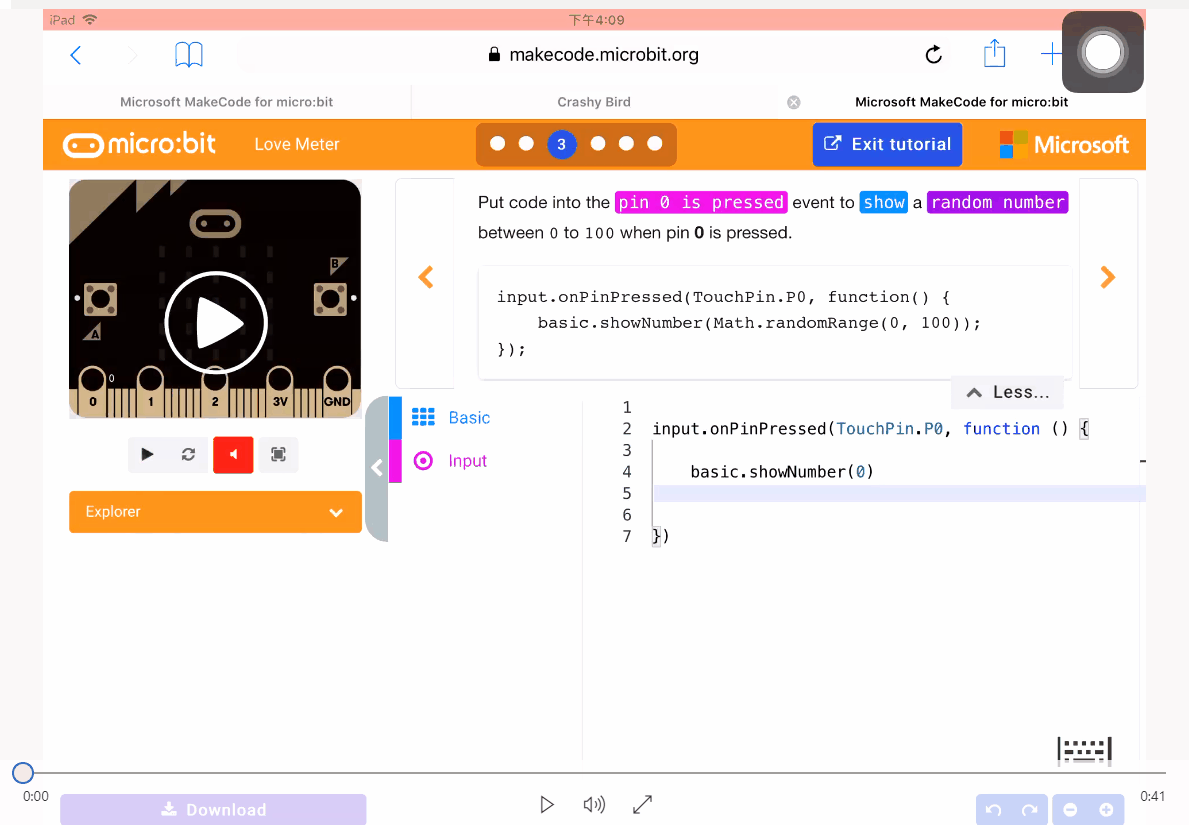Screen dimensions: 1189x825
Task: Close the Crashy Bird tab
Action: tap(793, 102)
